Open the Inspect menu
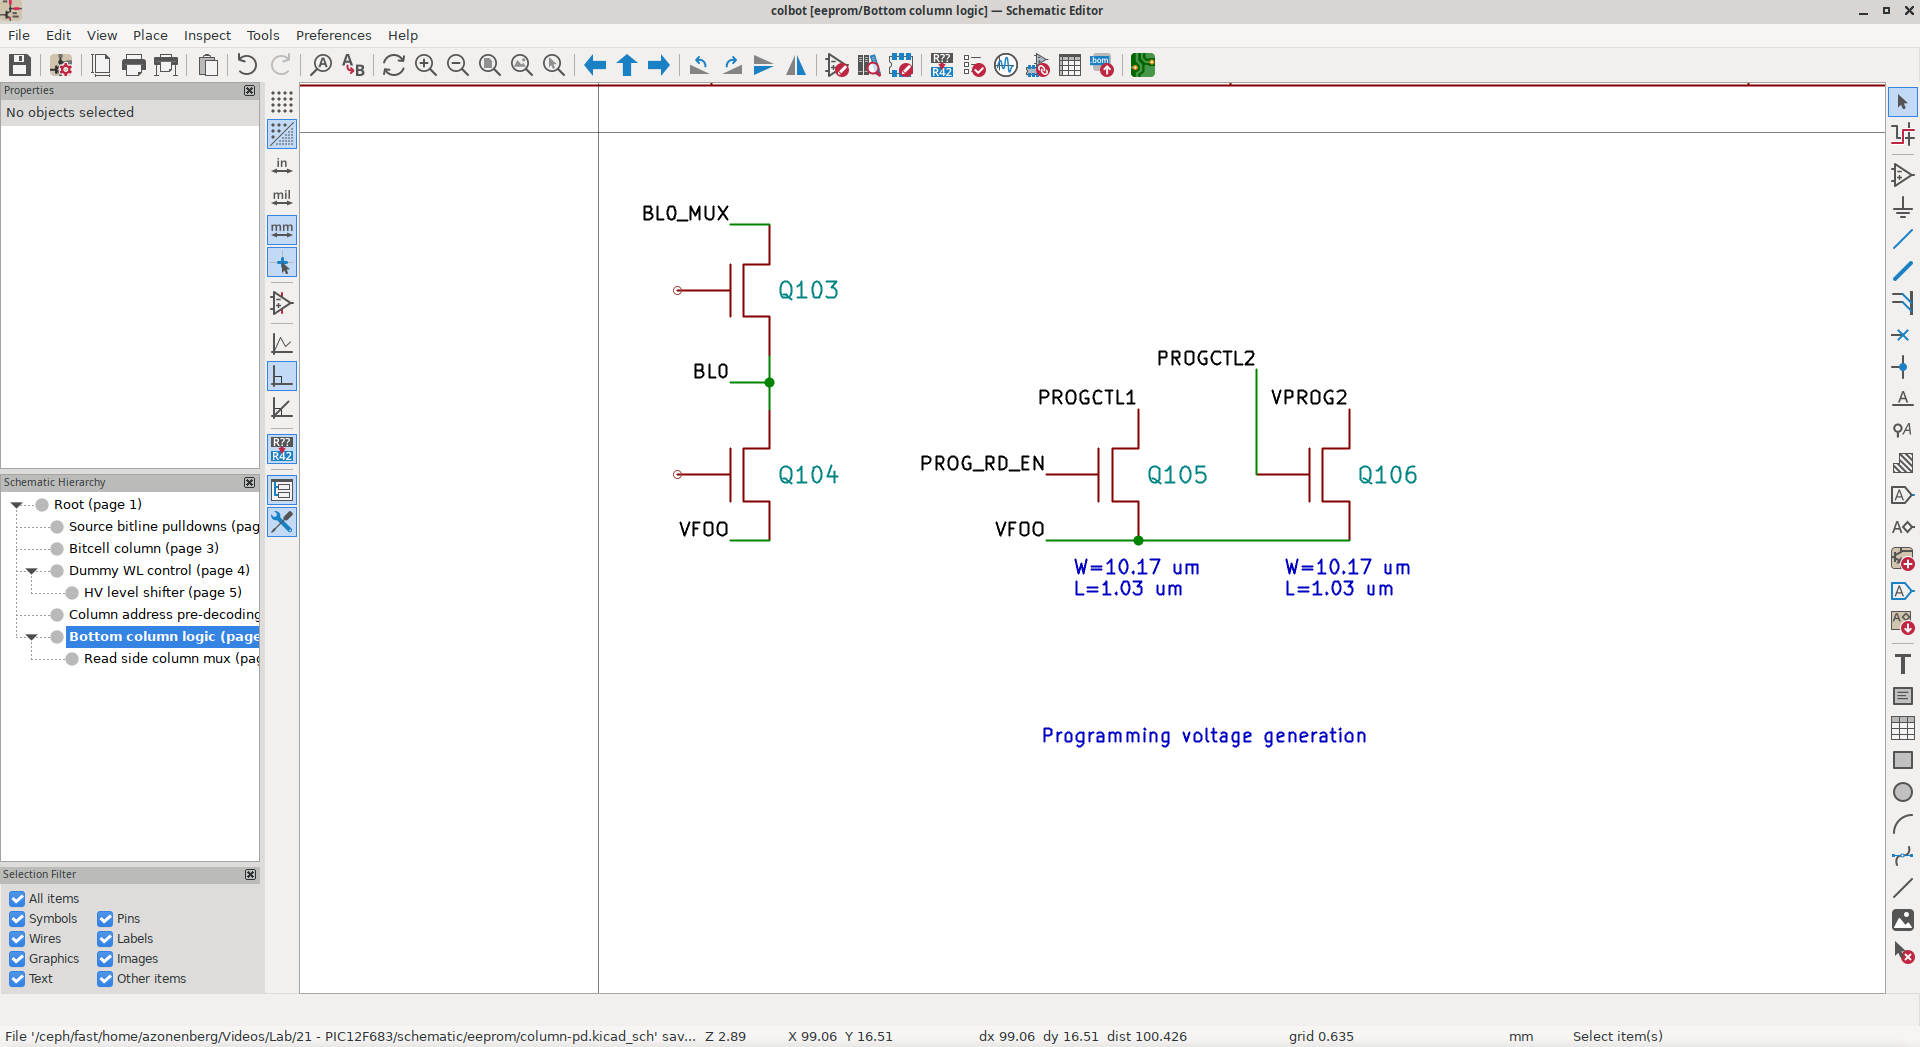 point(207,35)
